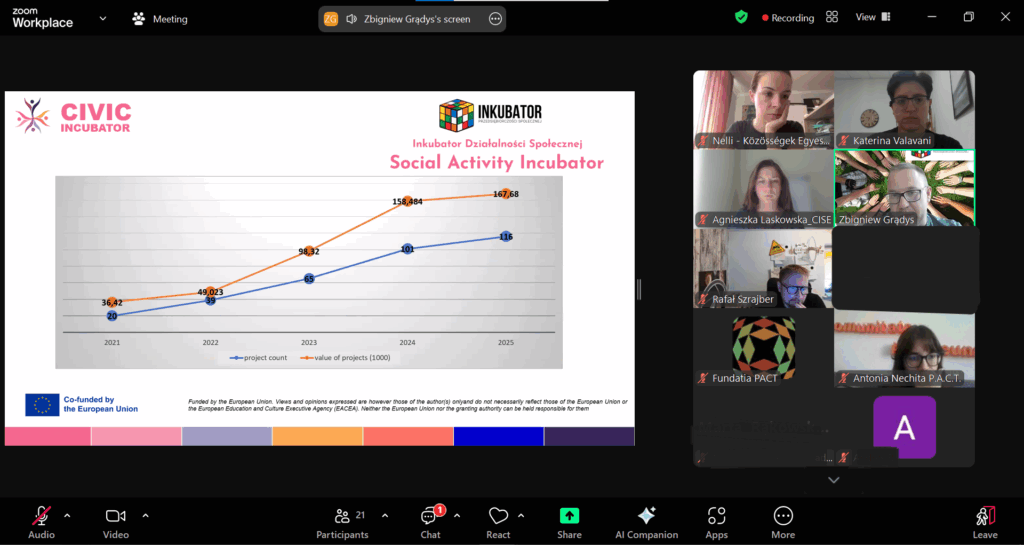Unmute the microphone using the Audio button

tap(42, 522)
